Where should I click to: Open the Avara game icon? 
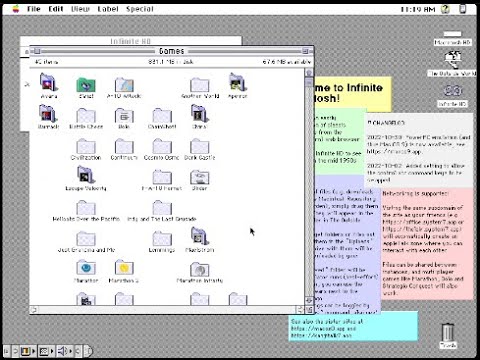click(x=49, y=82)
